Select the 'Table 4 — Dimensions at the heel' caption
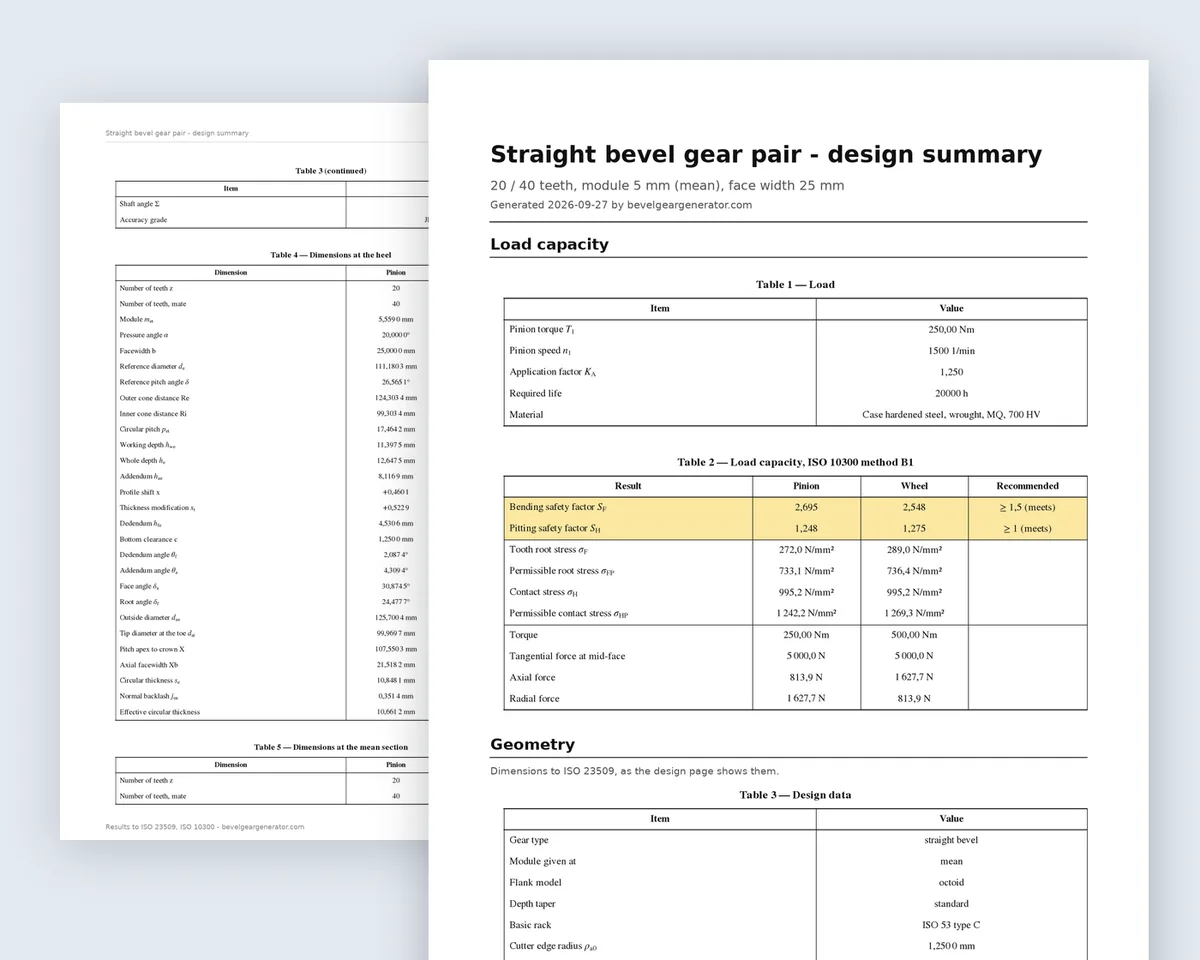This screenshot has width=1200, height=960. tap(330, 255)
